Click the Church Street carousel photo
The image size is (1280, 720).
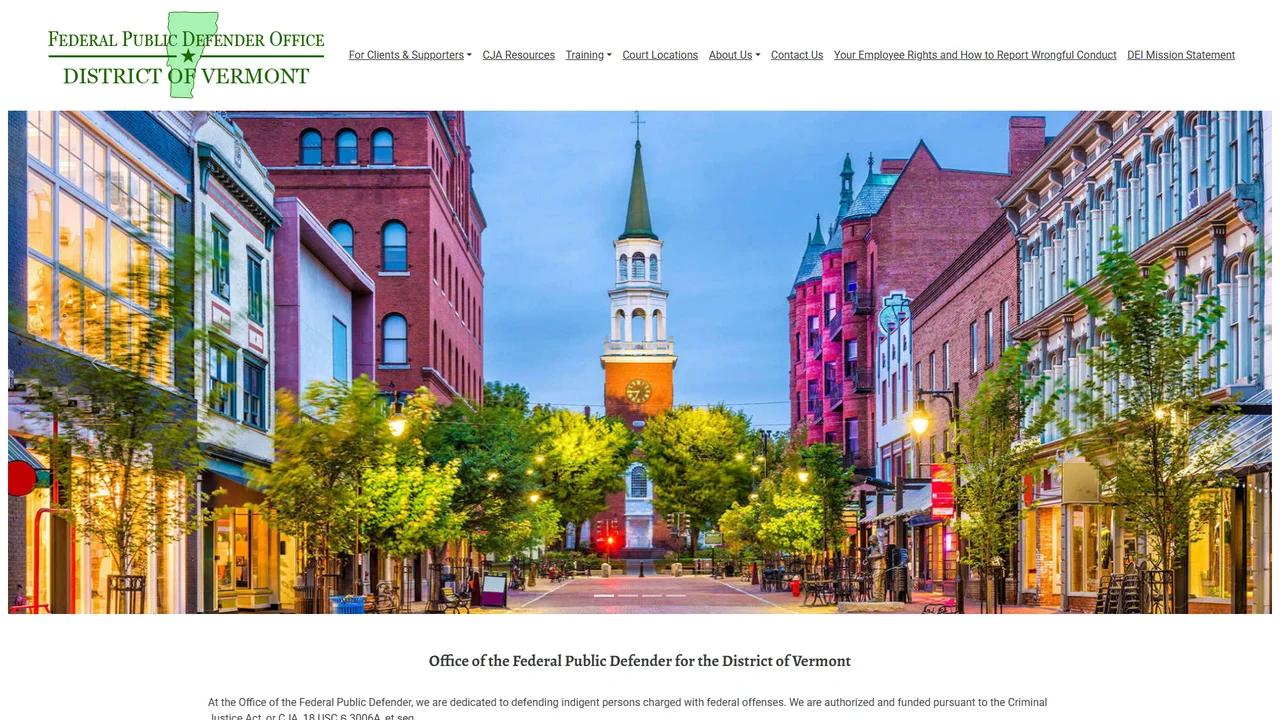(x=640, y=362)
